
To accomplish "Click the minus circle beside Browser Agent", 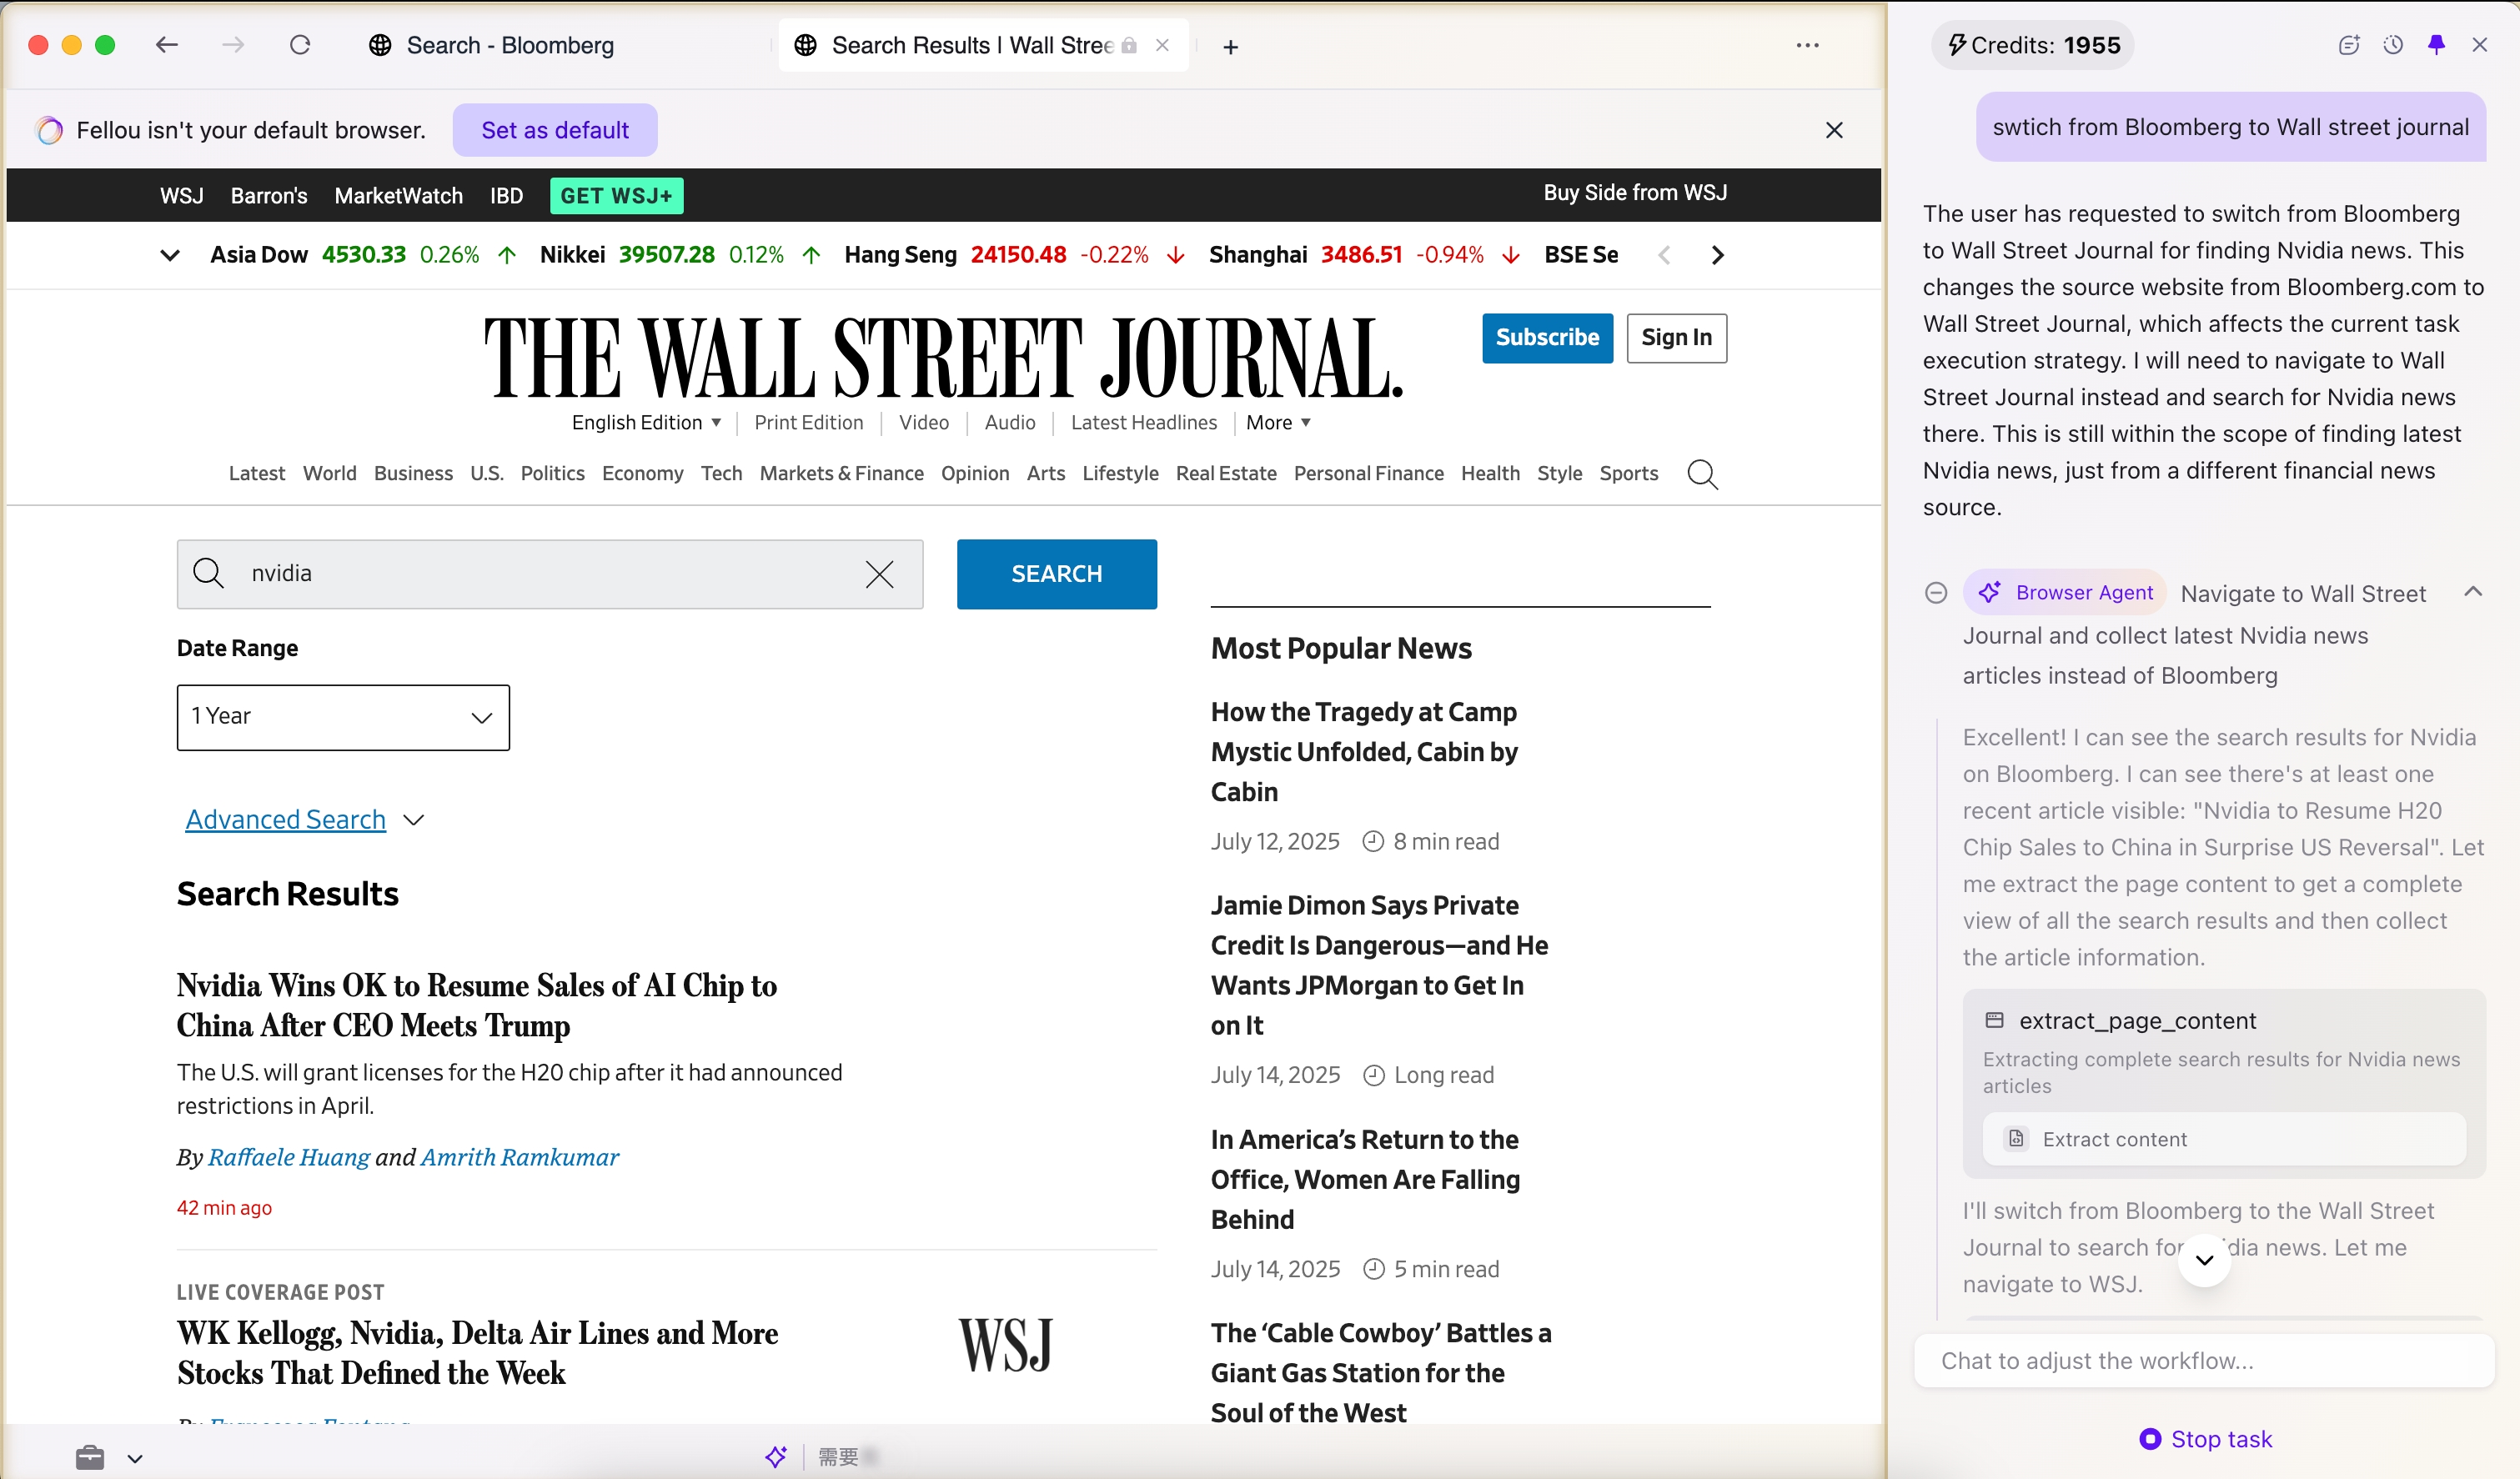I will (x=1936, y=593).
